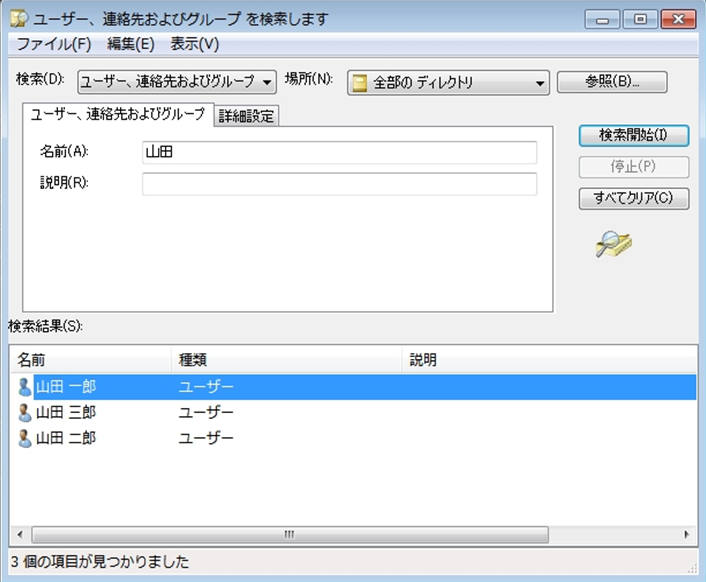Select result row 山田 一郎
The height and width of the screenshot is (582, 706).
coord(353,387)
